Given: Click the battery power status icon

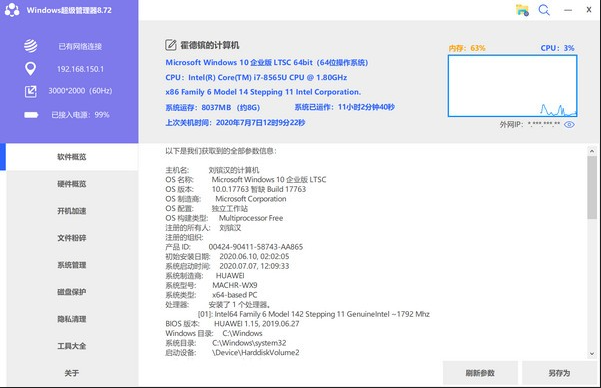Looking at the screenshot, I should 31,115.
